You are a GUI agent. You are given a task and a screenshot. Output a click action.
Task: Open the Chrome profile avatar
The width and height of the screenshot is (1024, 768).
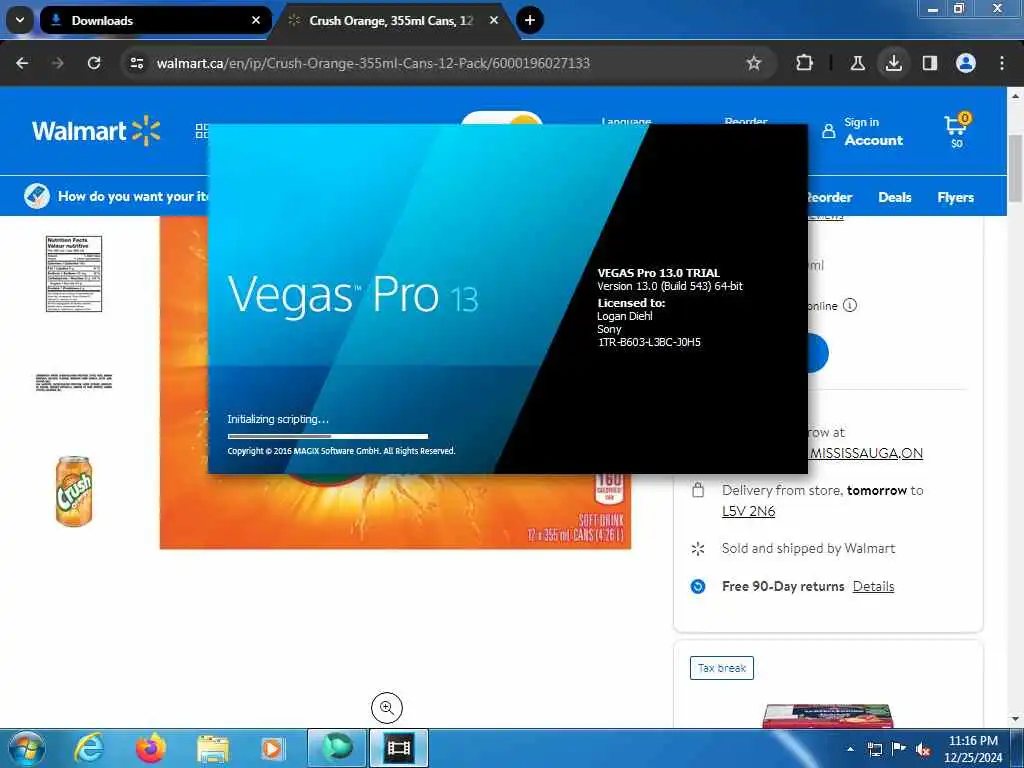(x=965, y=63)
